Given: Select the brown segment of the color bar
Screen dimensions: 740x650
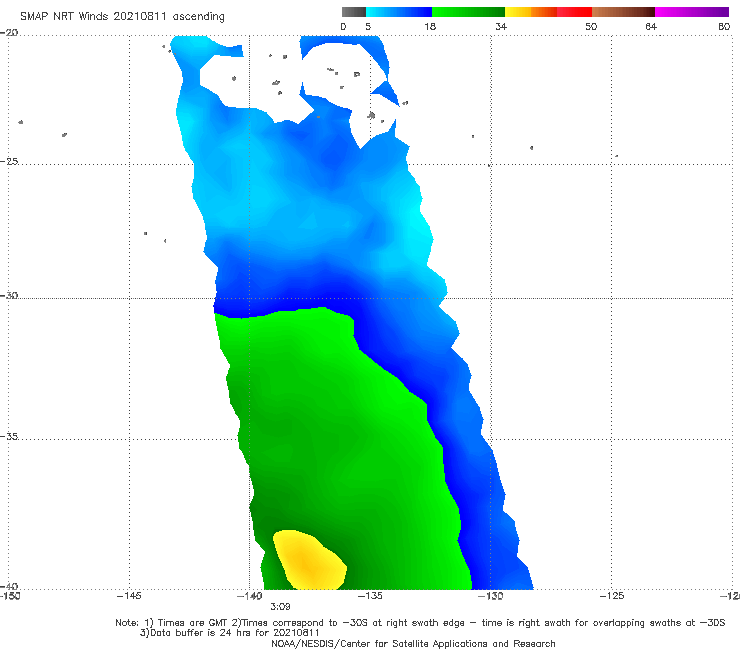Looking at the screenshot, I should click(623, 12).
